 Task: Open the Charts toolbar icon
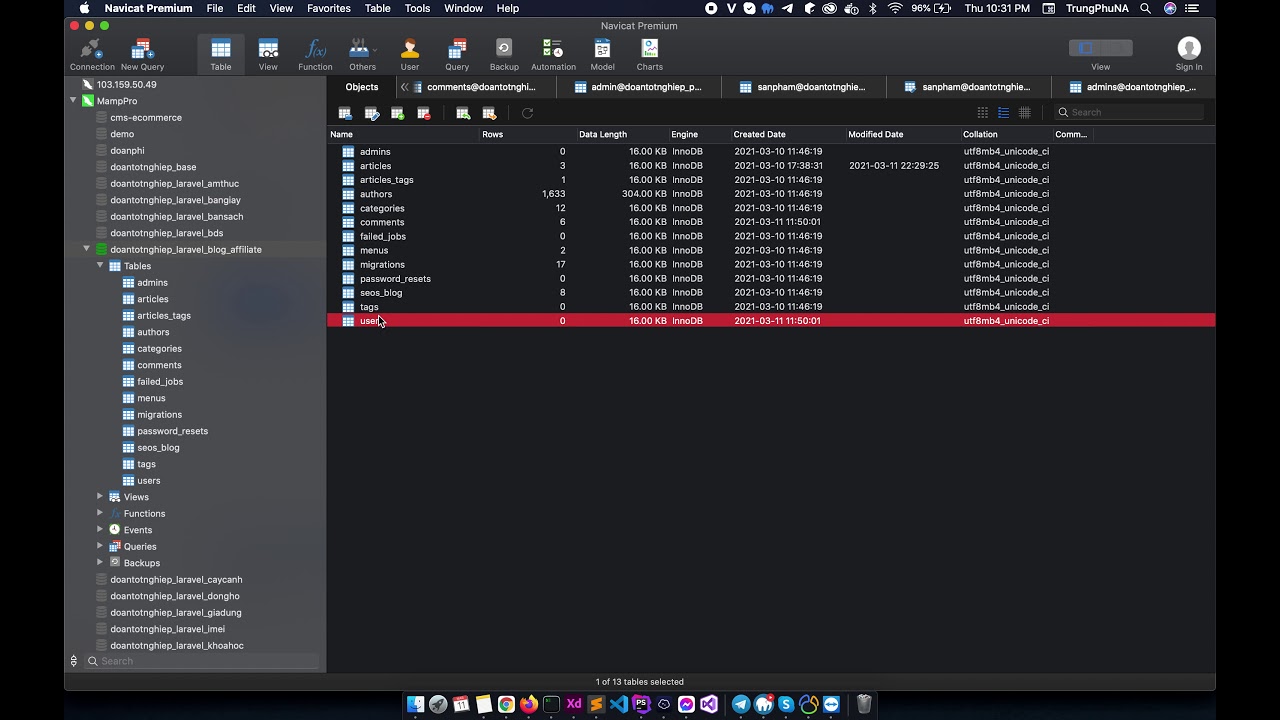tap(650, 54)
